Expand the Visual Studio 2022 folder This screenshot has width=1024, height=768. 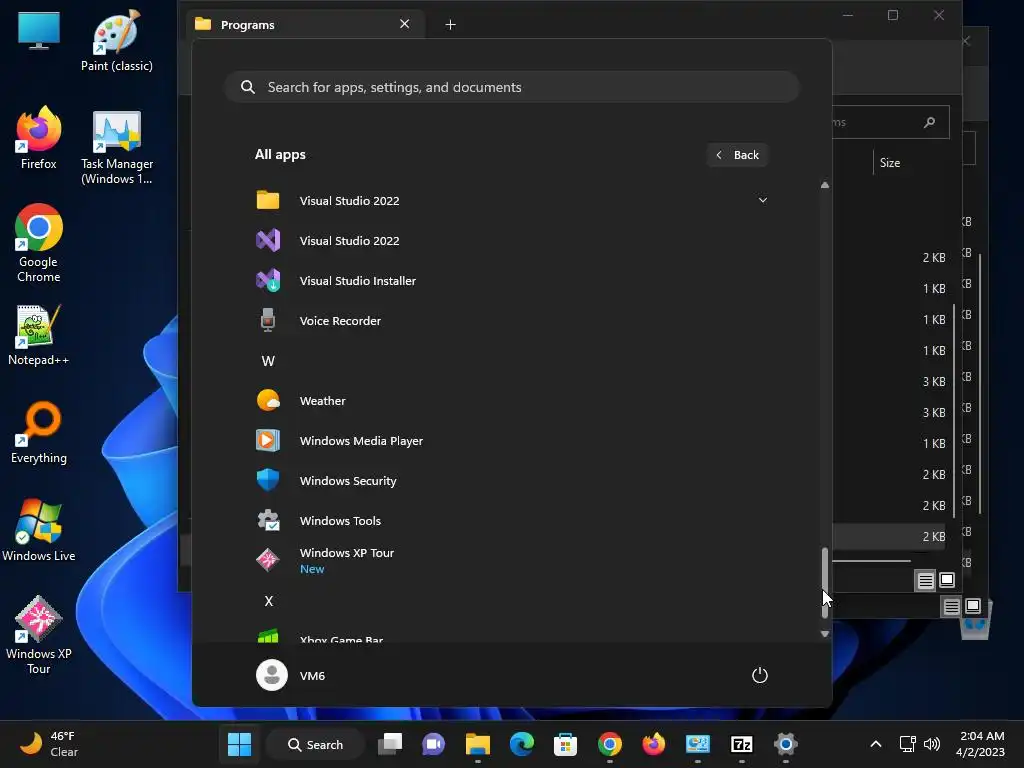[762, 200]
